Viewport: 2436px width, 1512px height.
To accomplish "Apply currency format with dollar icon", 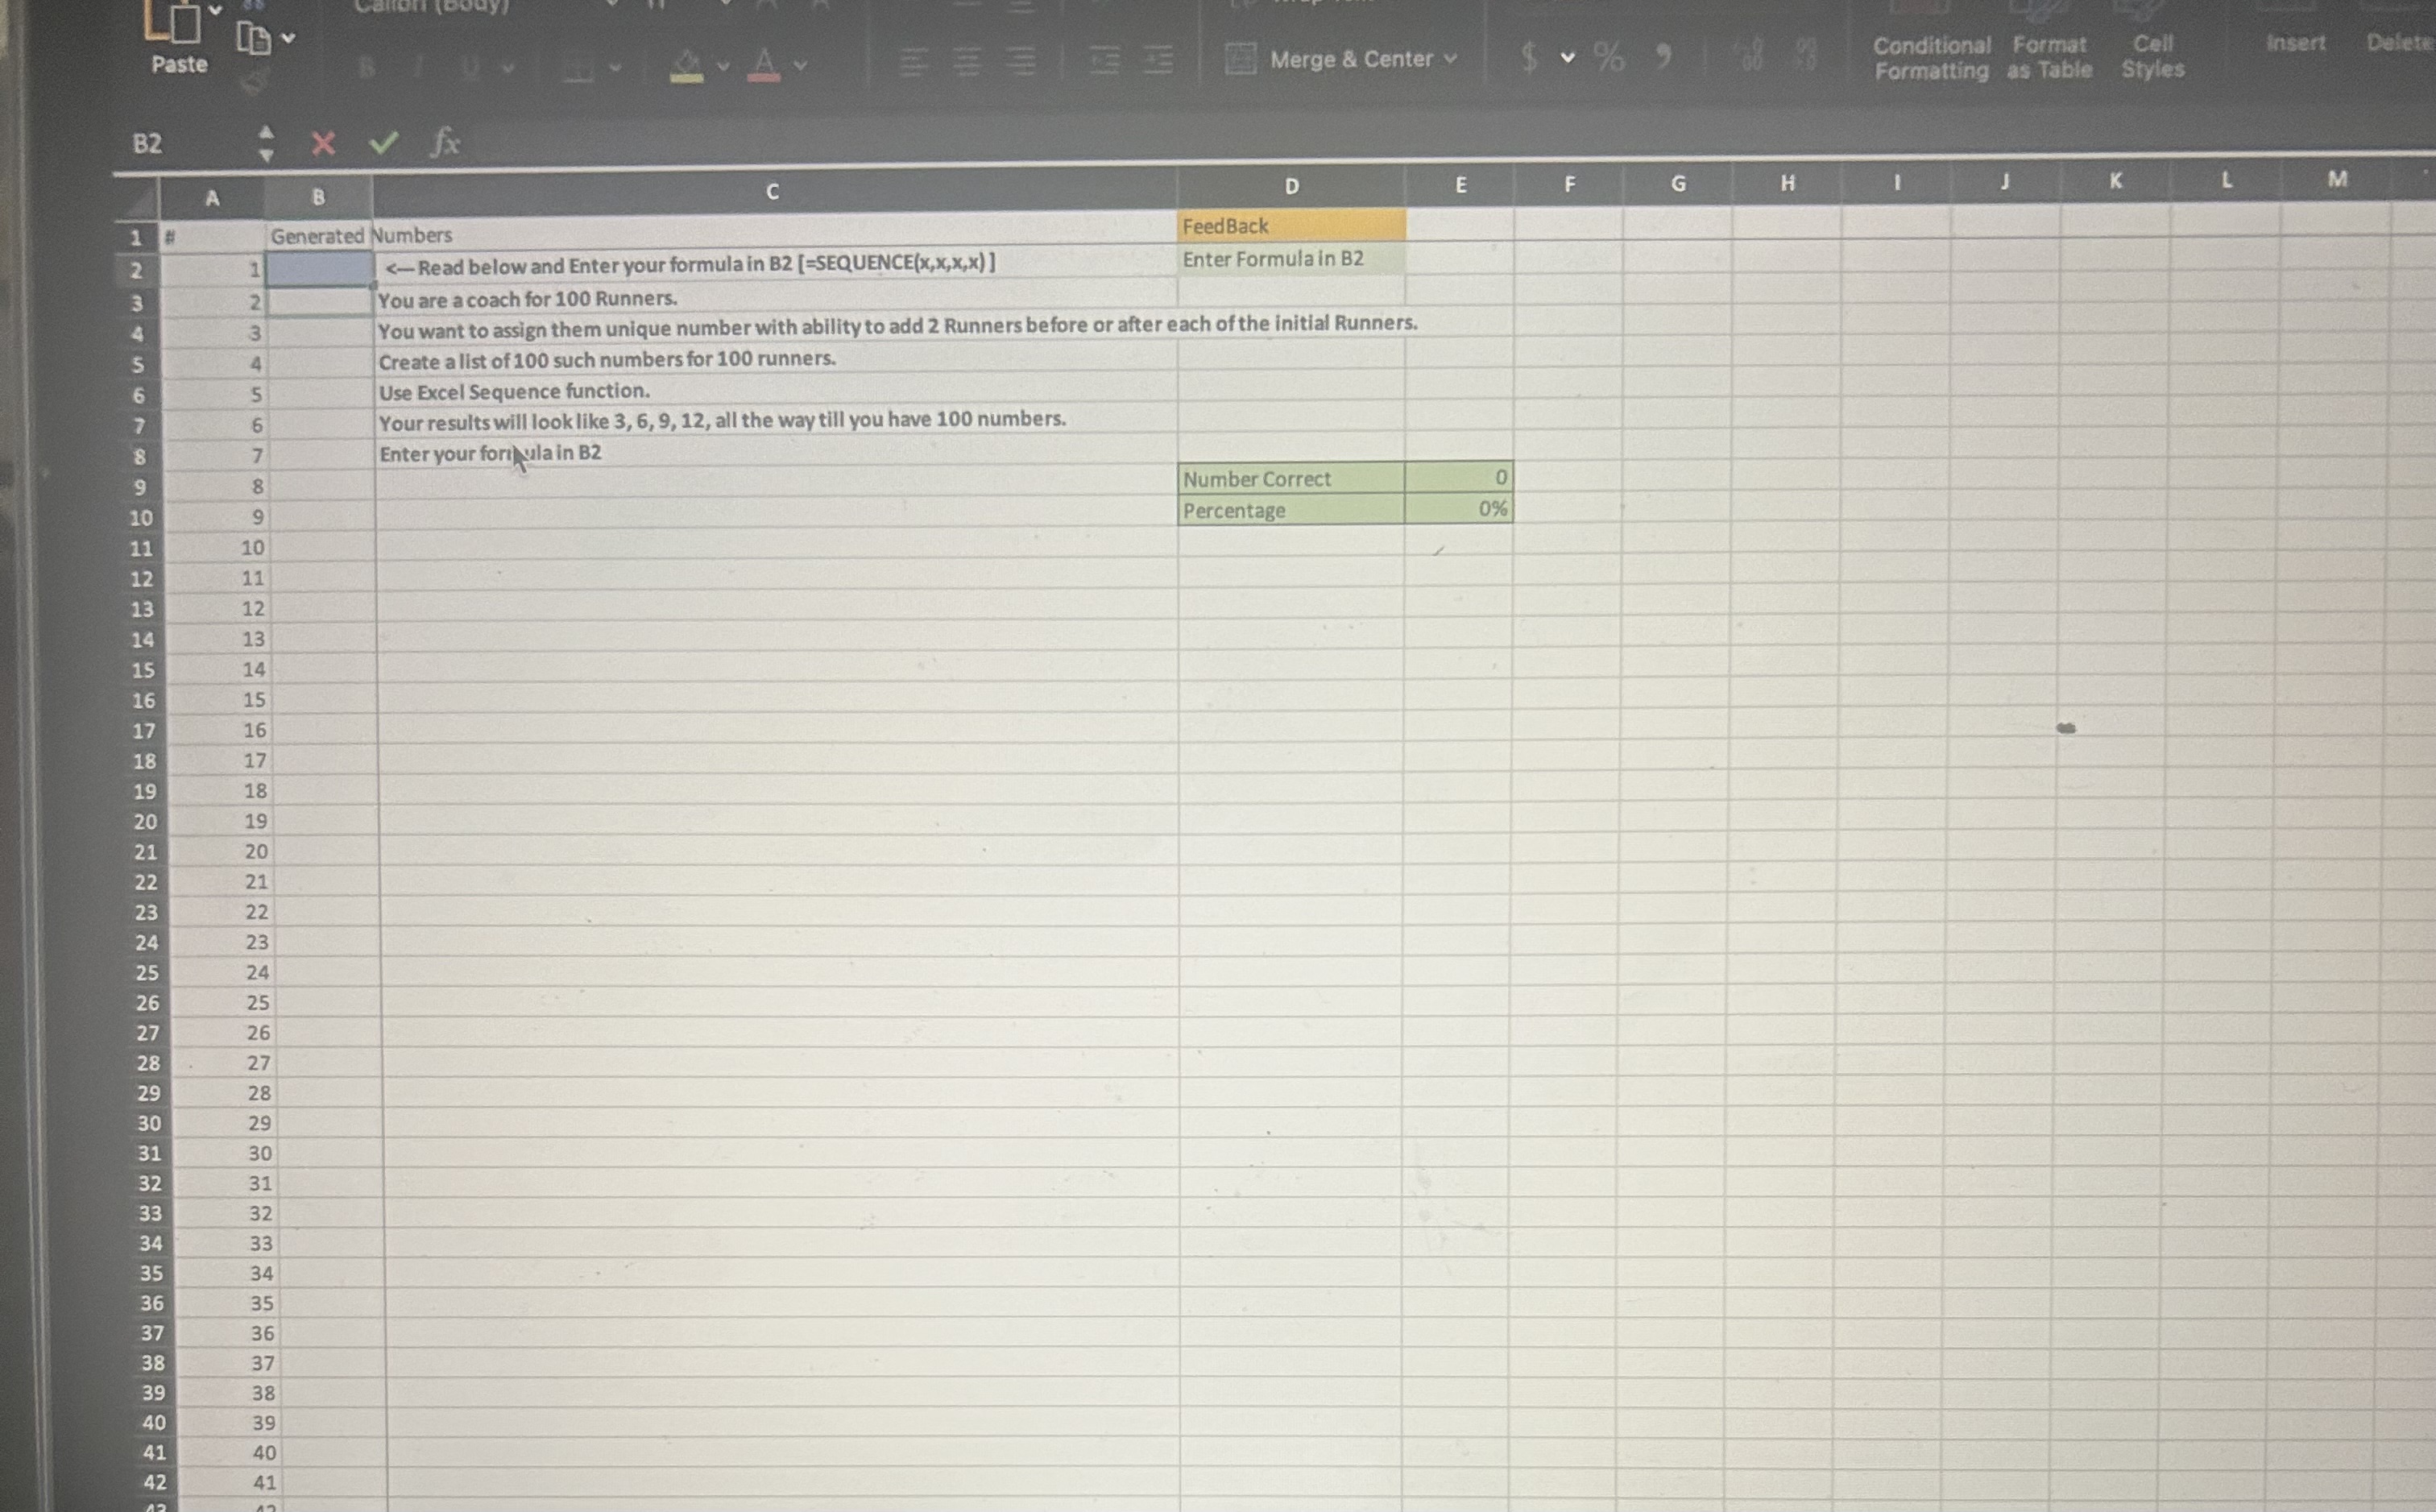I will point(1528,57).
